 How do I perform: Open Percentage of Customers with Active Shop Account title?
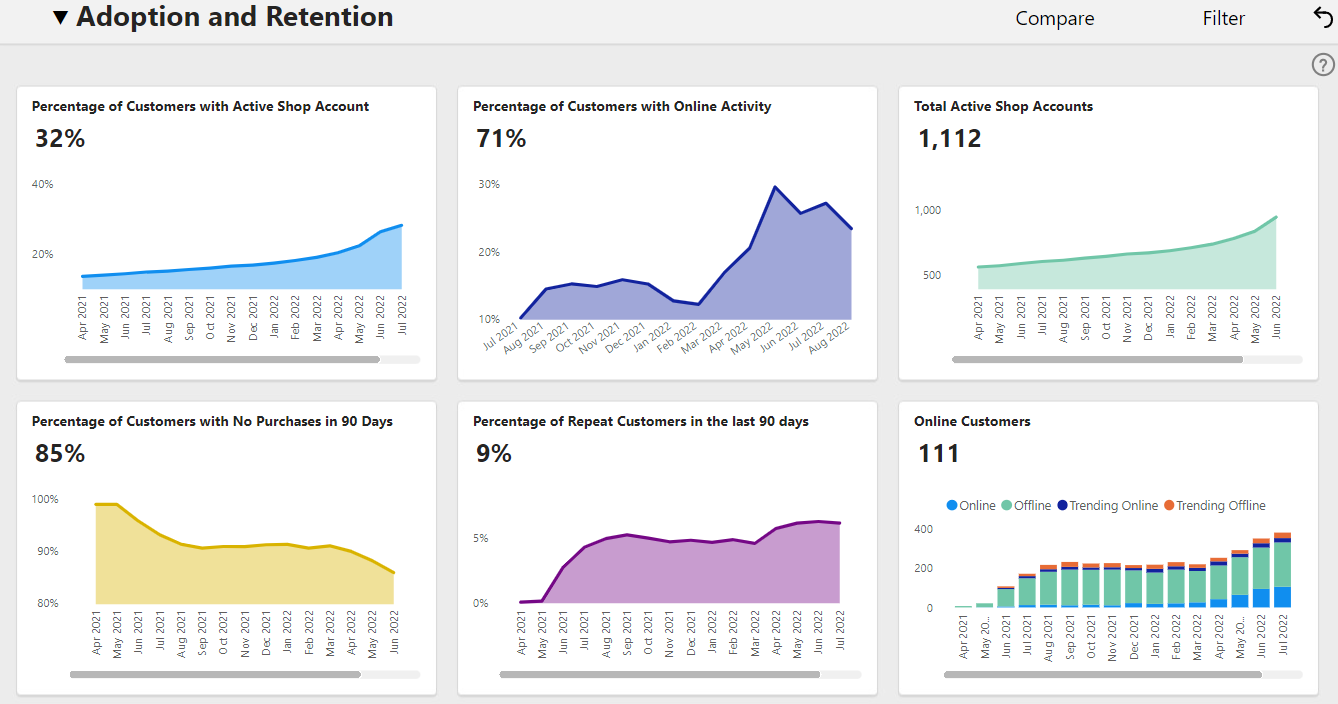coord(200,106)
